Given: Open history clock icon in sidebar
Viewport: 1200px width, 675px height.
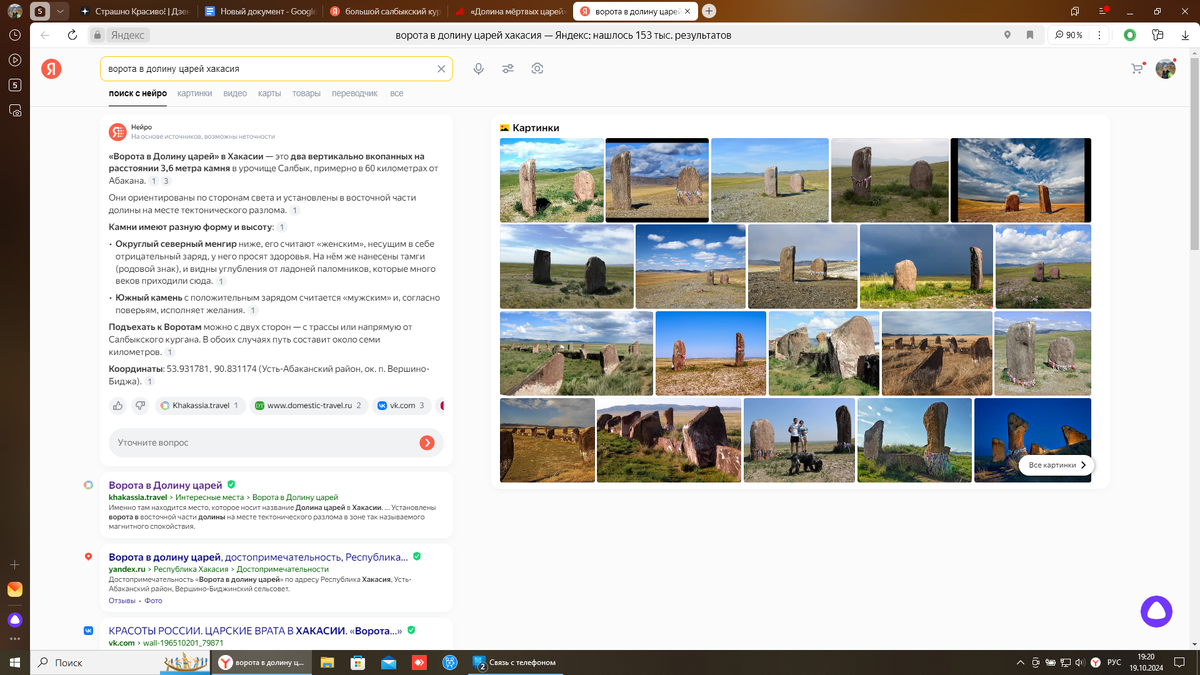Looking at the screenshot, I should tap(15, 35).
